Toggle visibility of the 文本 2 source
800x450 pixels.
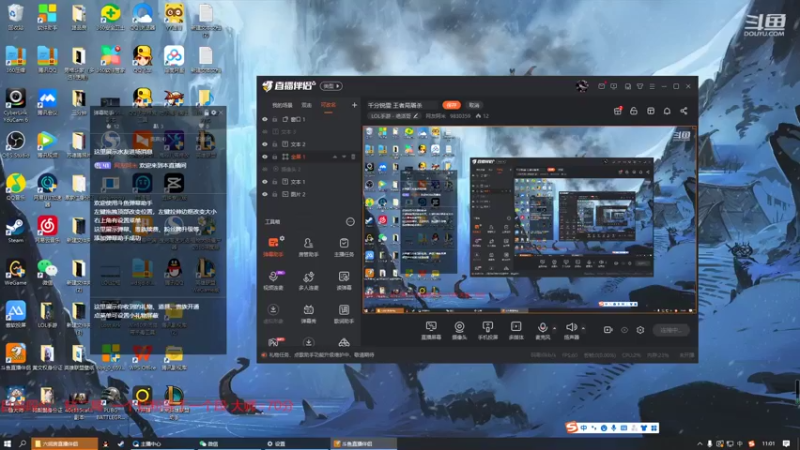[264, 144]
